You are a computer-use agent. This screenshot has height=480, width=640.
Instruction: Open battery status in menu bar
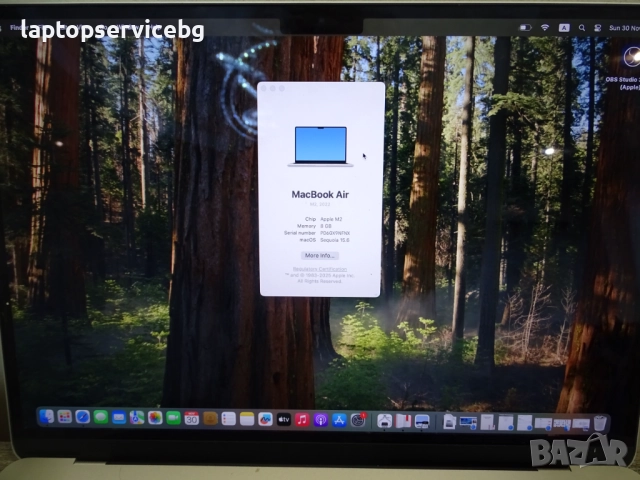point(525,28)
